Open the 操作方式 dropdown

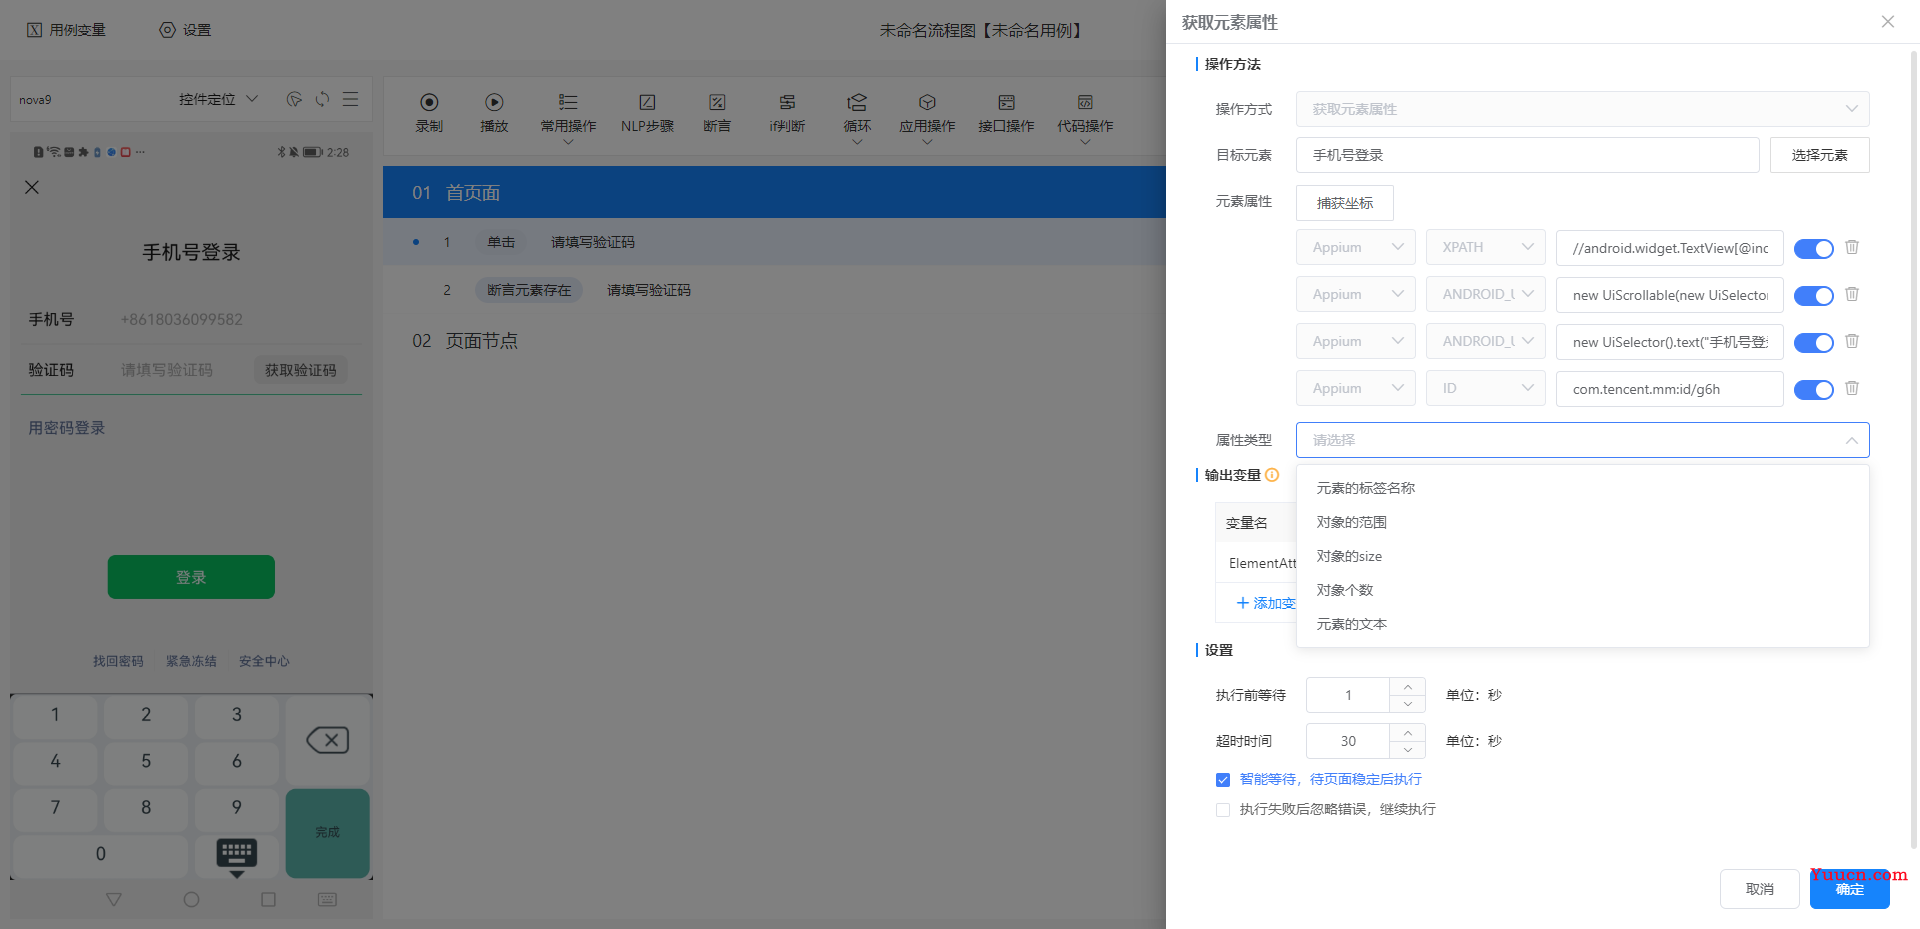(x=1582, y=109)
